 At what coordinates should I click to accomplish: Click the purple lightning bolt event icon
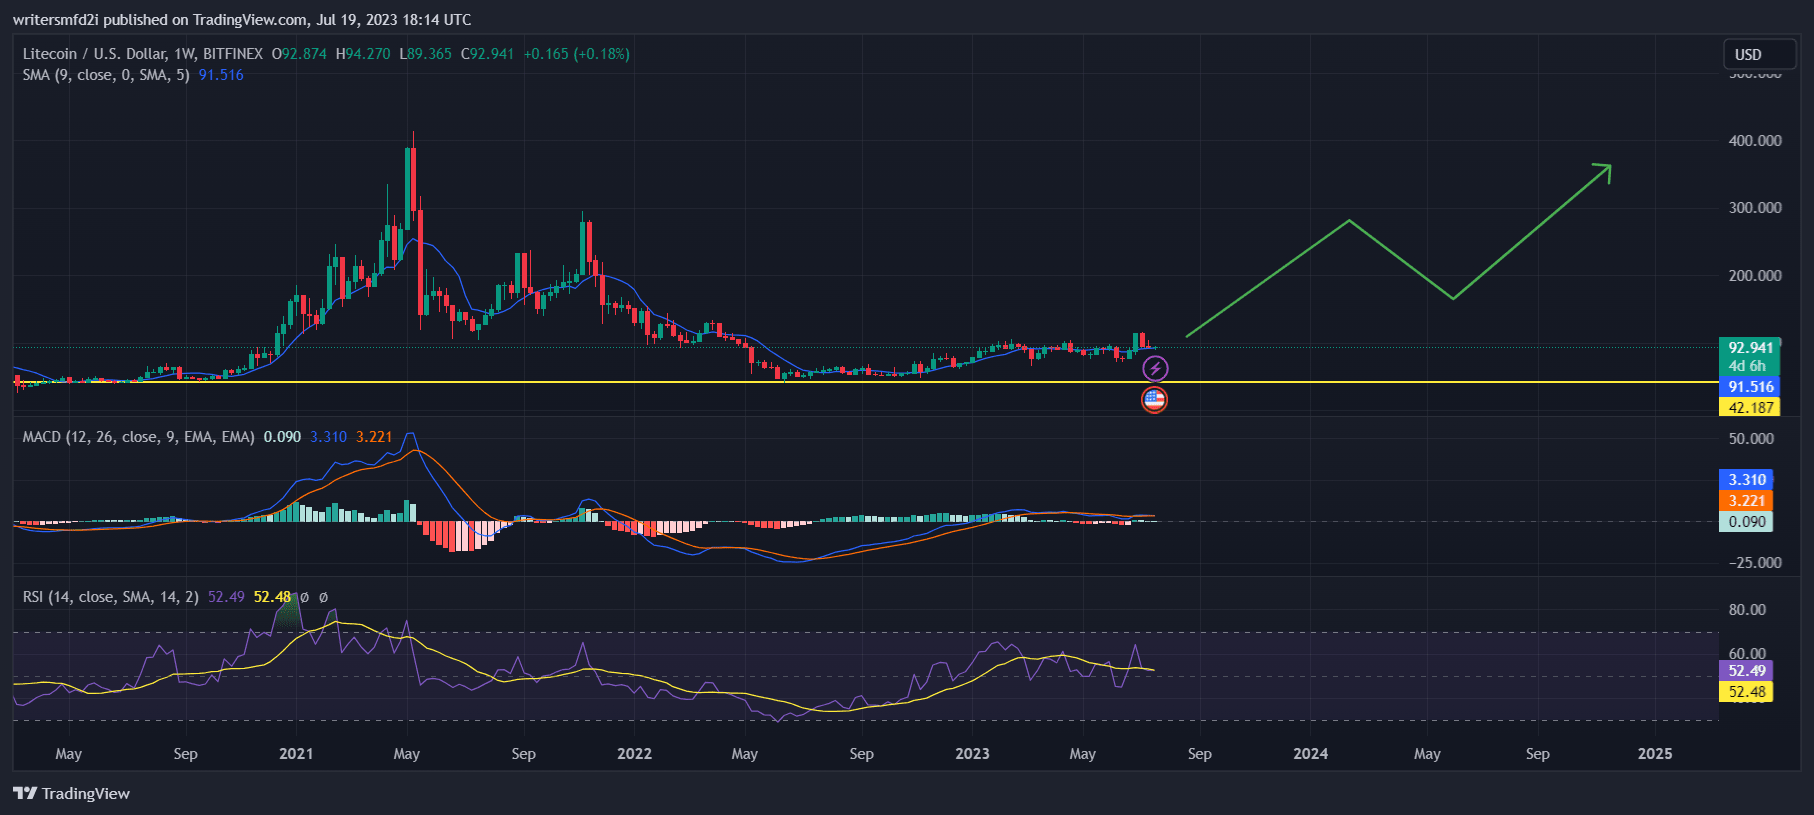pos(1155,369)
